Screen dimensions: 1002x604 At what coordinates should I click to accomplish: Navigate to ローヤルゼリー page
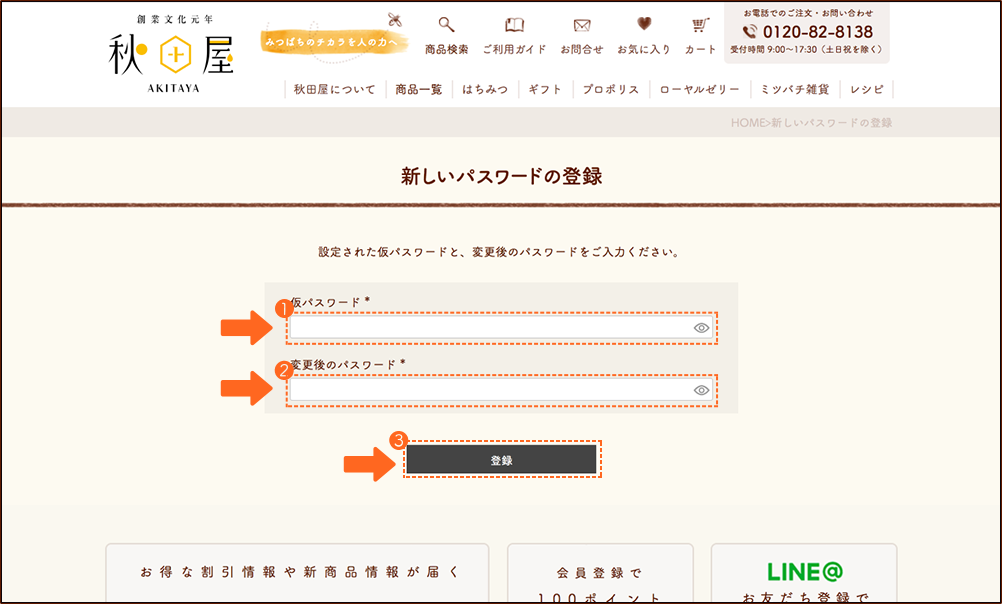coord(700,89)
